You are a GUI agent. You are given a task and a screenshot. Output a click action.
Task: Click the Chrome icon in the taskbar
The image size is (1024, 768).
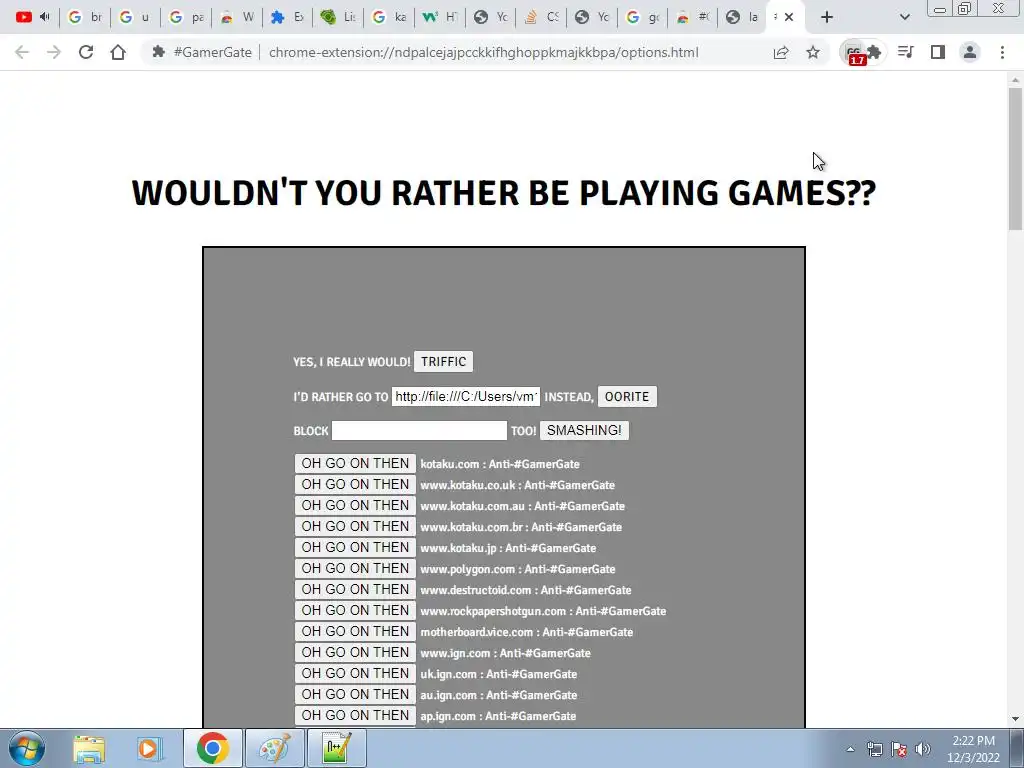tap(212, 748)
